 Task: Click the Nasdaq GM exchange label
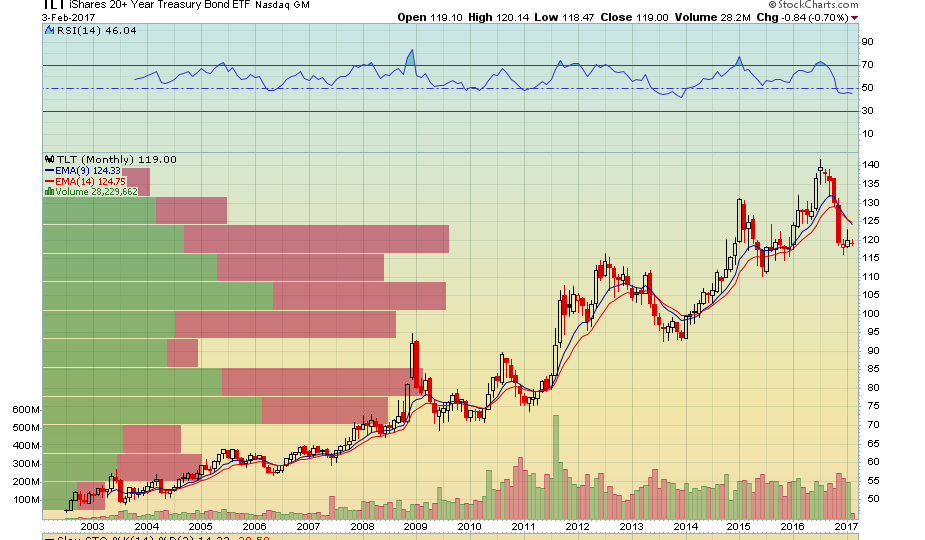click(282, 5)
